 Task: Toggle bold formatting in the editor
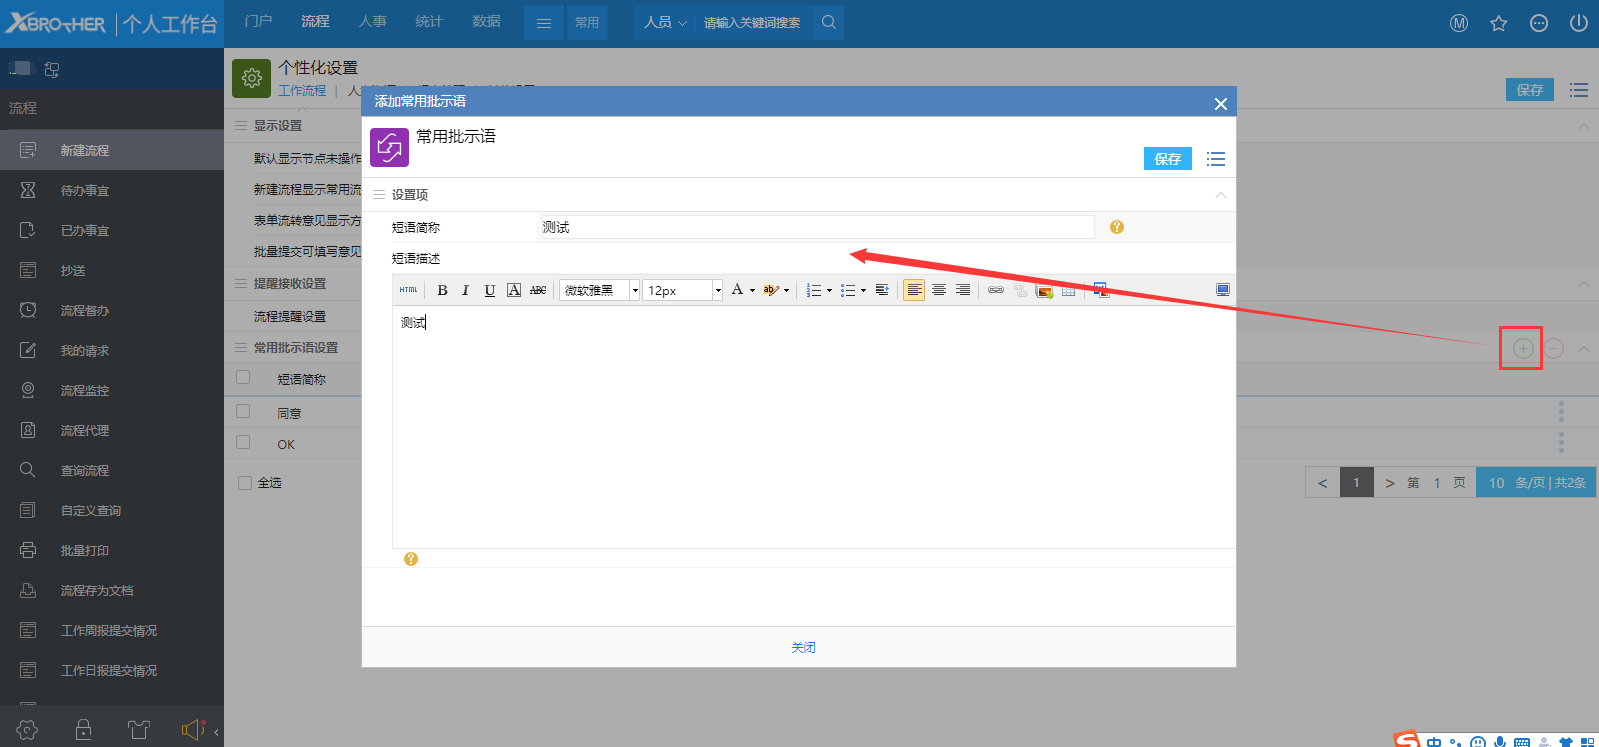pyautogui.click(x=442, y=290)
